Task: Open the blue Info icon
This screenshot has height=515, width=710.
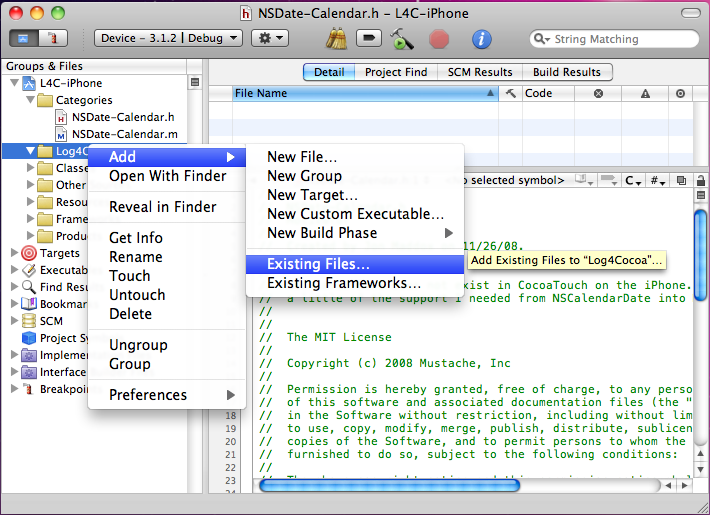Action: point(481,39)
